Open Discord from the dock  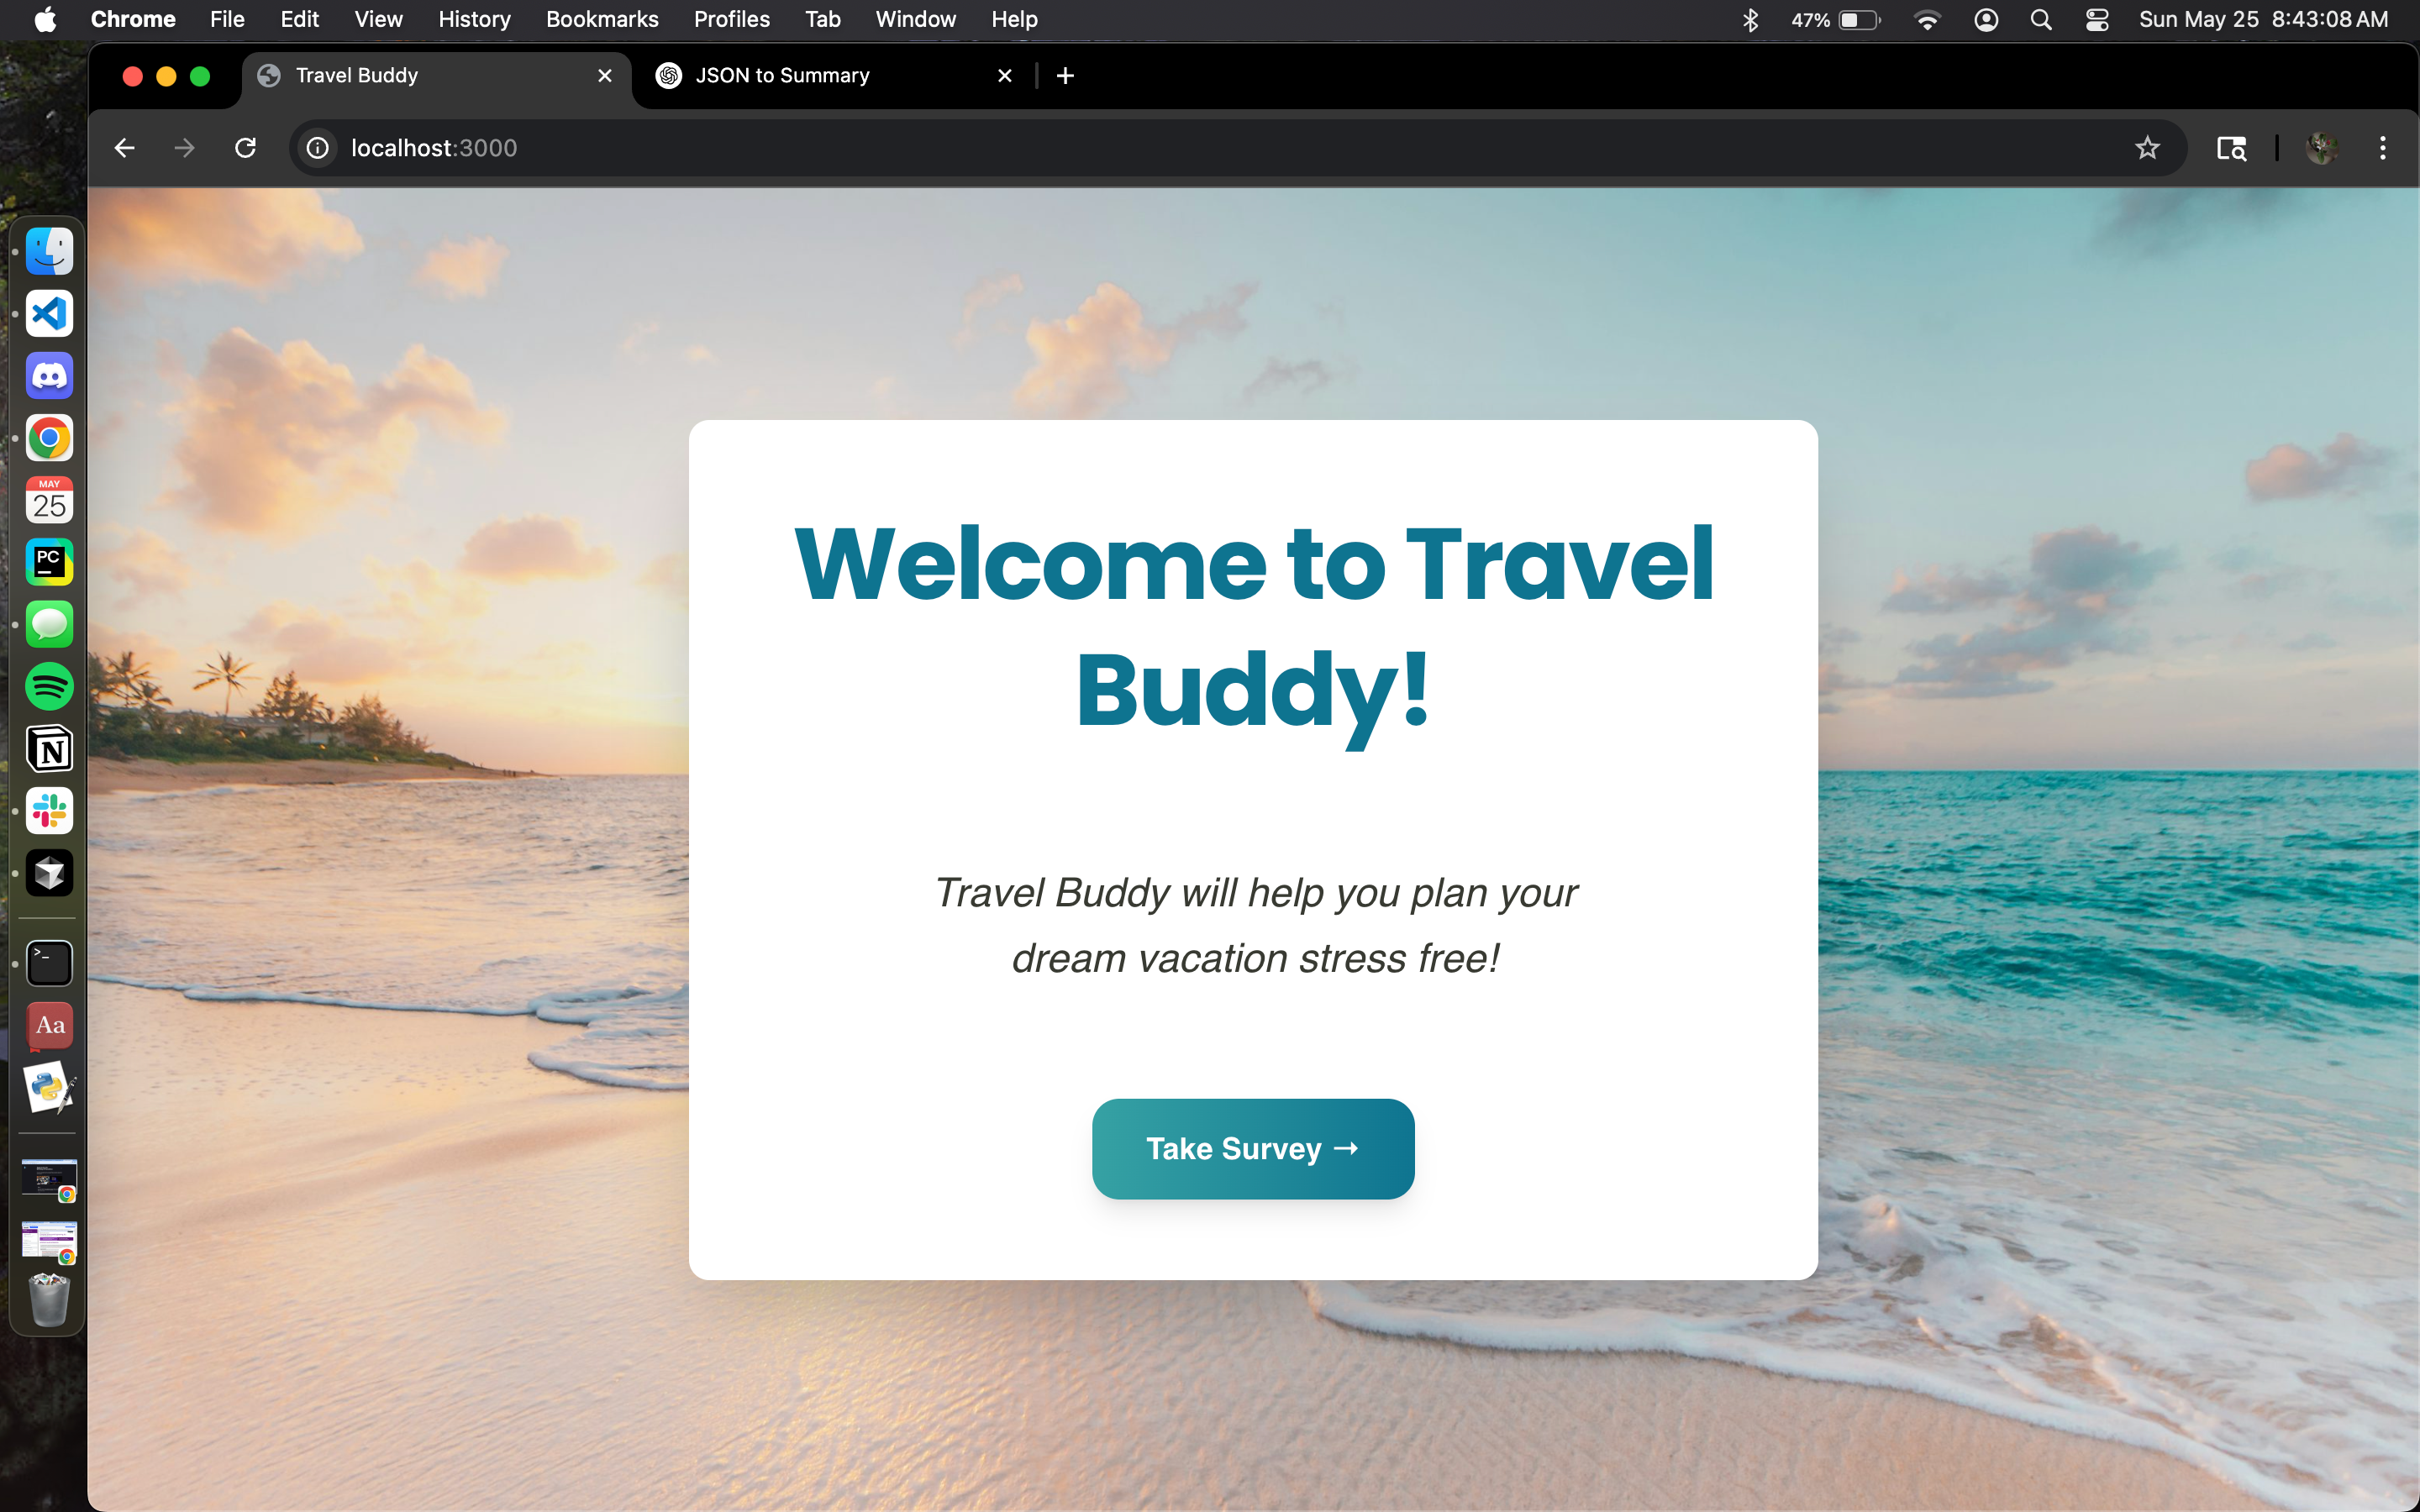tap(49, 376)
